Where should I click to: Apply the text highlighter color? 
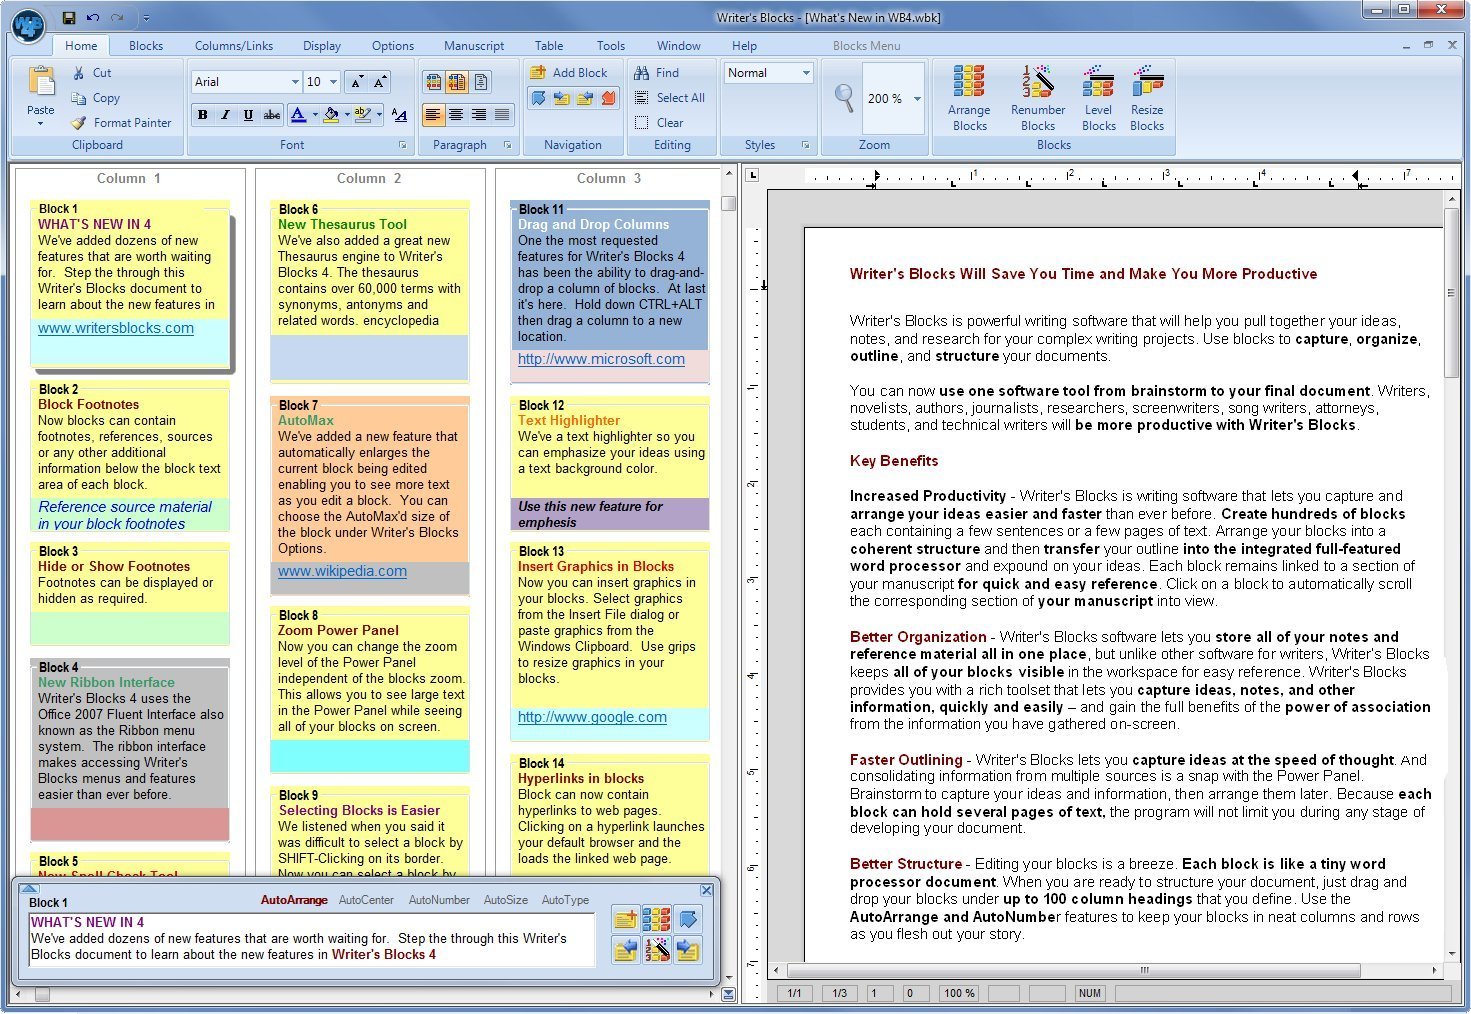click(363, 115)
